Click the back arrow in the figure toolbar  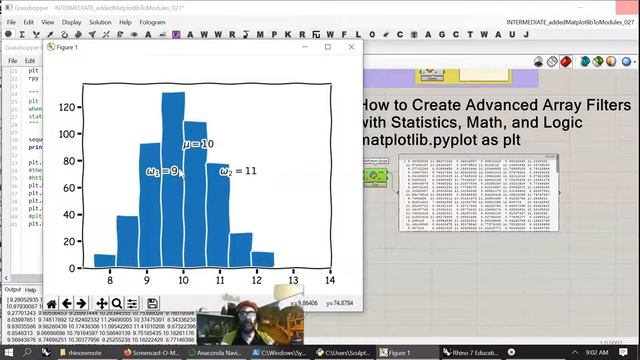coord(67,303)
